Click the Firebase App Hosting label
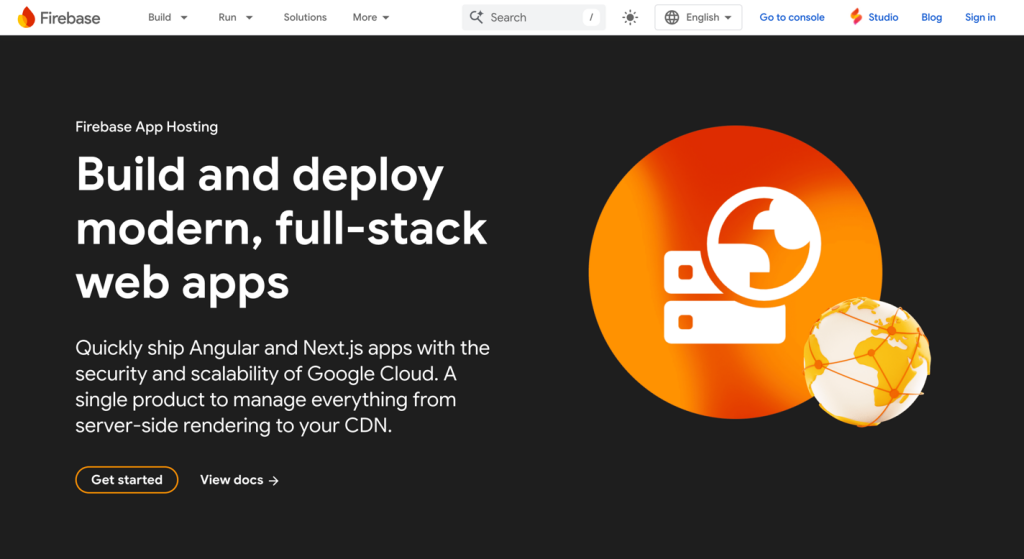This screenshot has width=1024, height=559. click(x=146, y=127)
